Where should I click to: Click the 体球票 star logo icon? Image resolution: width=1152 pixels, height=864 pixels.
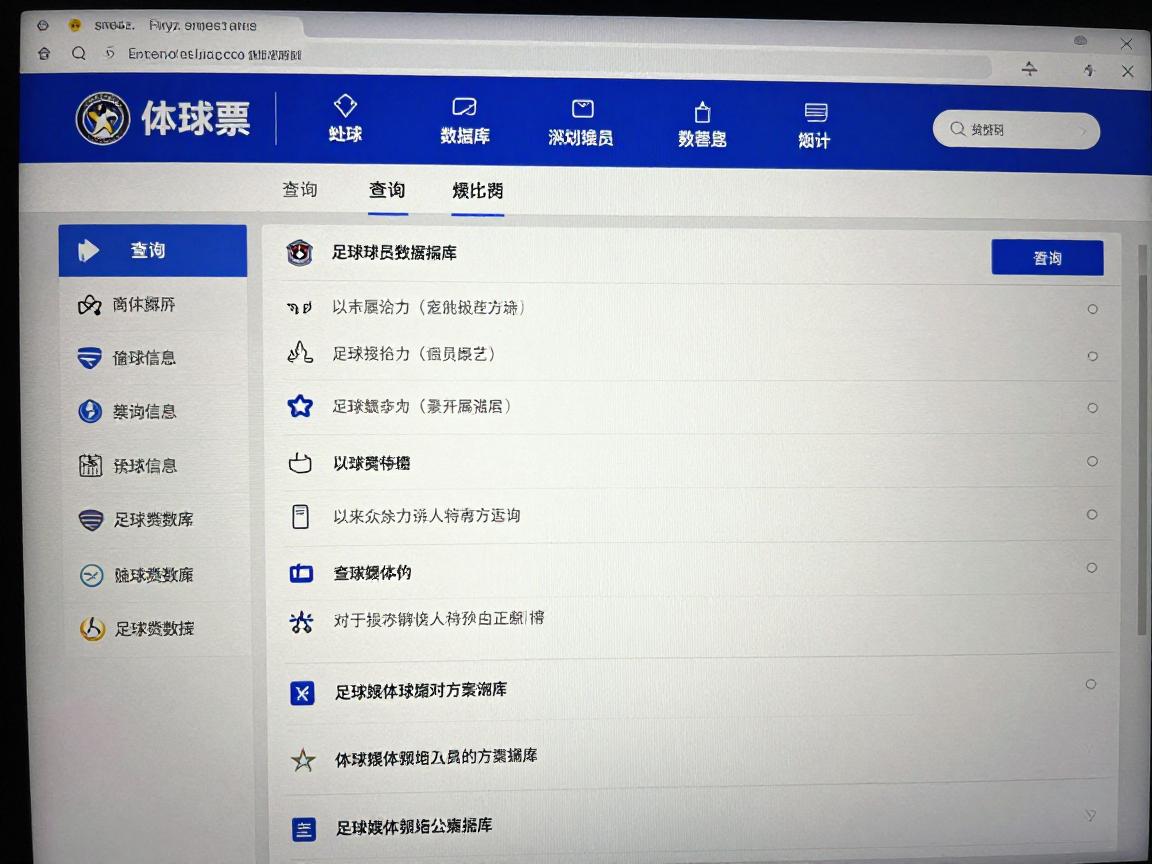coord(102,118)
